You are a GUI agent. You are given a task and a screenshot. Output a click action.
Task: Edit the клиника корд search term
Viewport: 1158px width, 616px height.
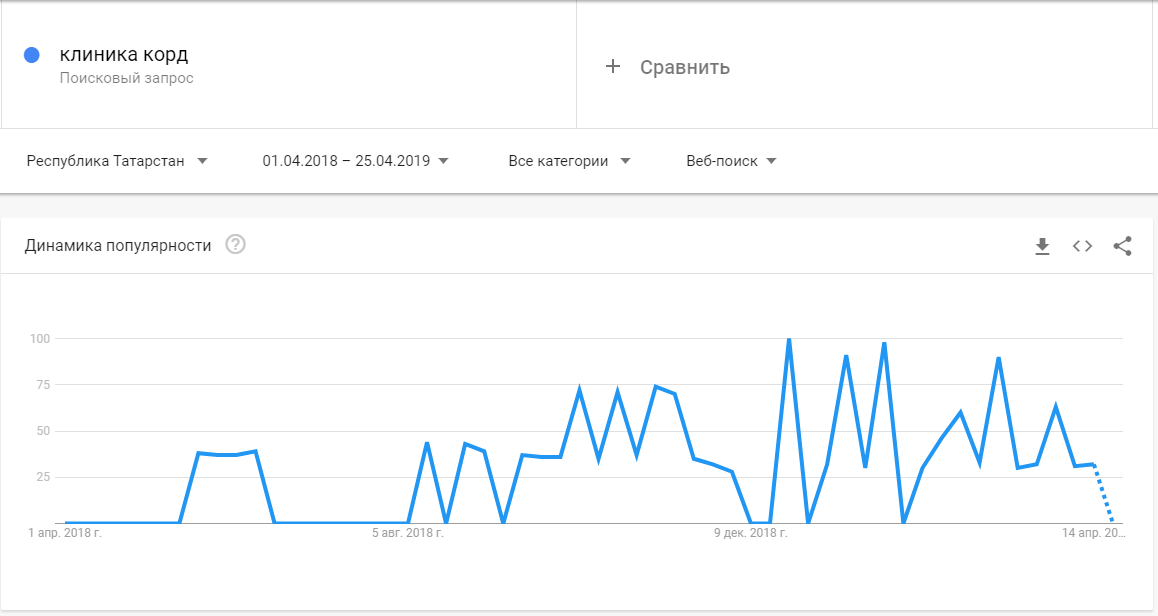point(123,54)
